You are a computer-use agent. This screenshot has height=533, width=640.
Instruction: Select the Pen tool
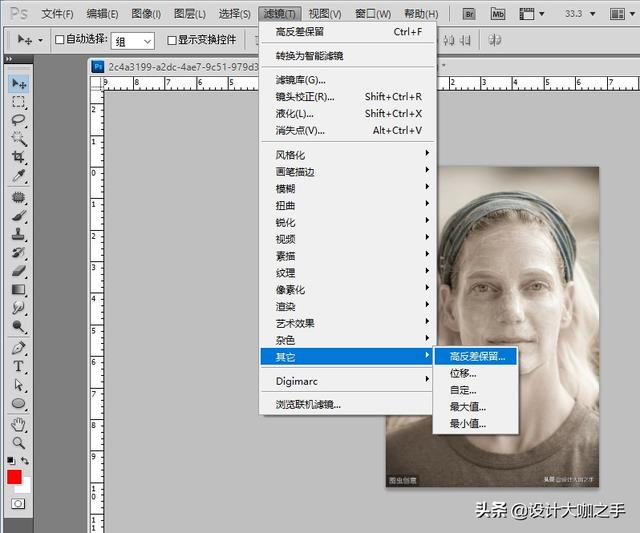18,348
